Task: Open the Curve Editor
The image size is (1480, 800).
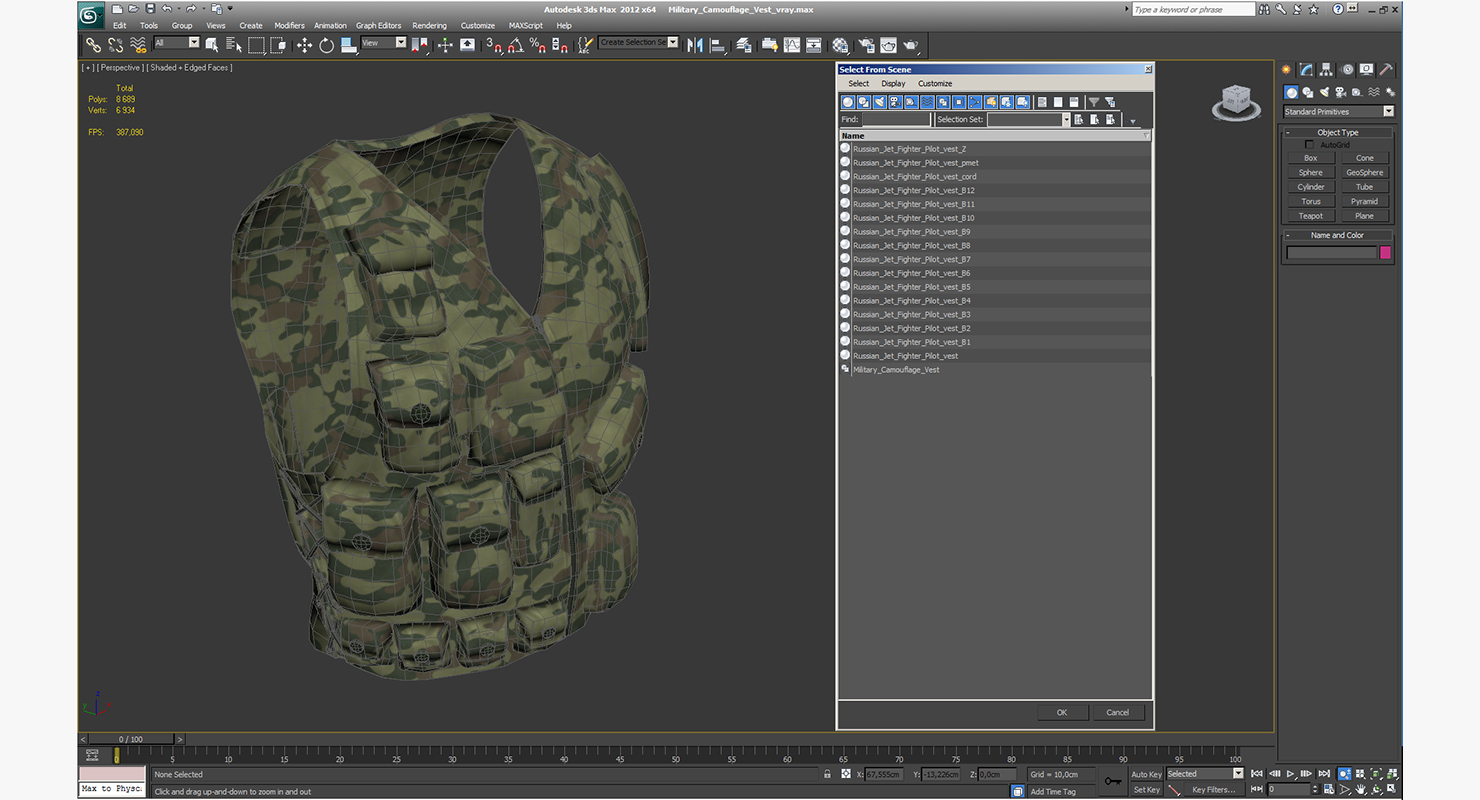Action: point(792,45)
